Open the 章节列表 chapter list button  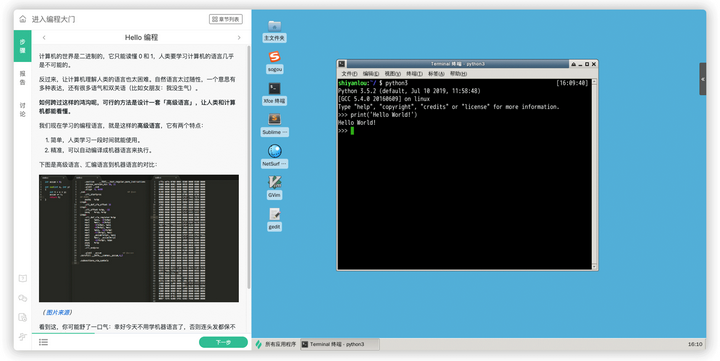click(225, 19)
